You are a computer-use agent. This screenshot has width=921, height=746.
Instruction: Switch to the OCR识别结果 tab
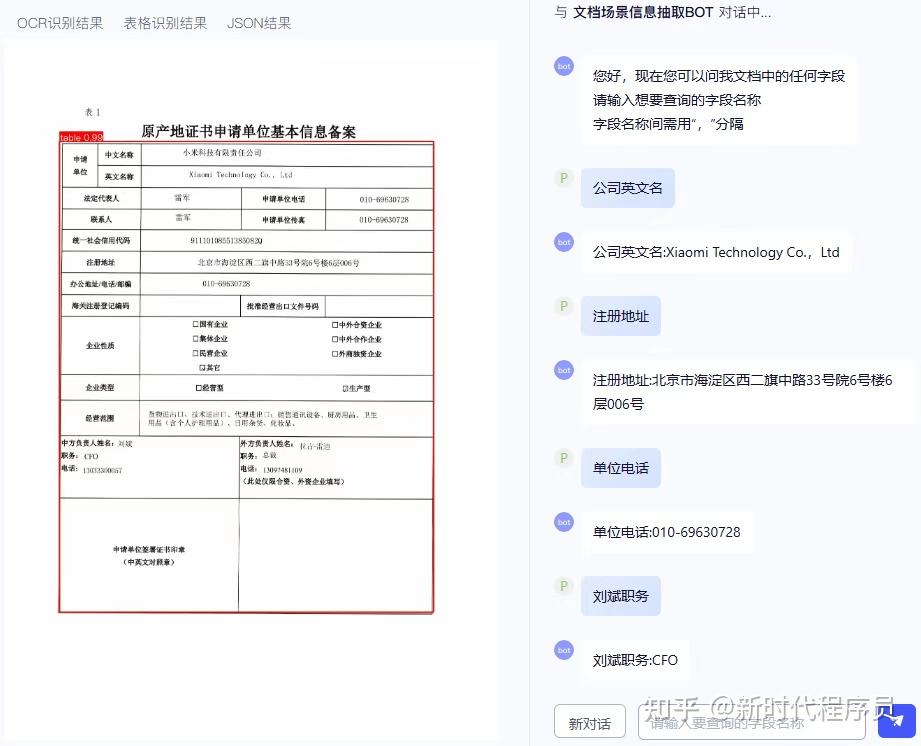(x=60, y=23)
